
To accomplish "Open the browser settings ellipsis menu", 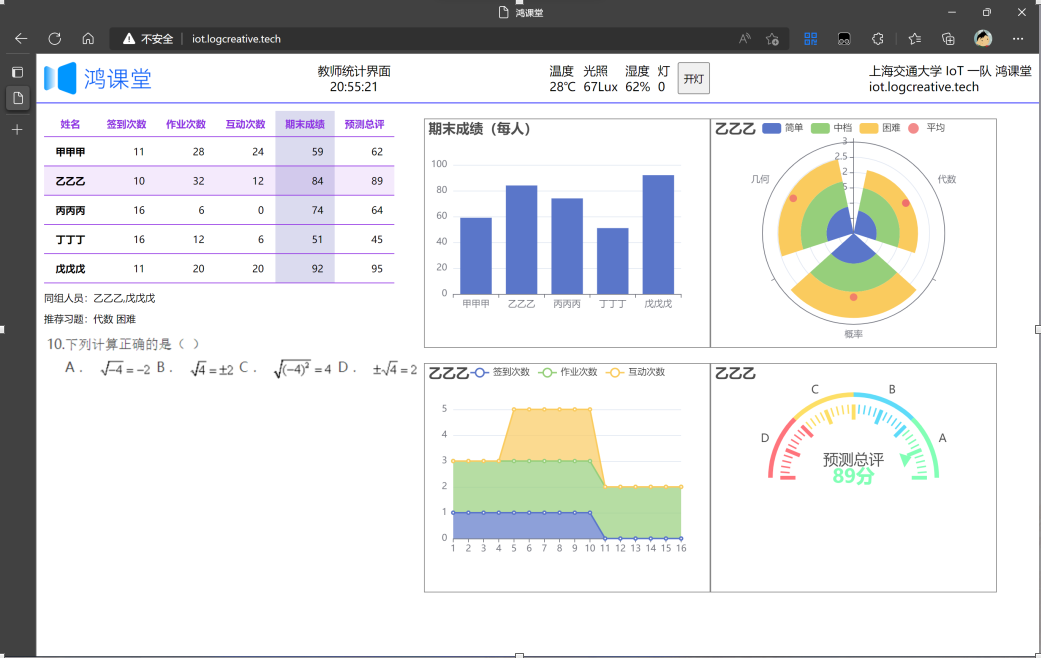I will [1018, 39].
